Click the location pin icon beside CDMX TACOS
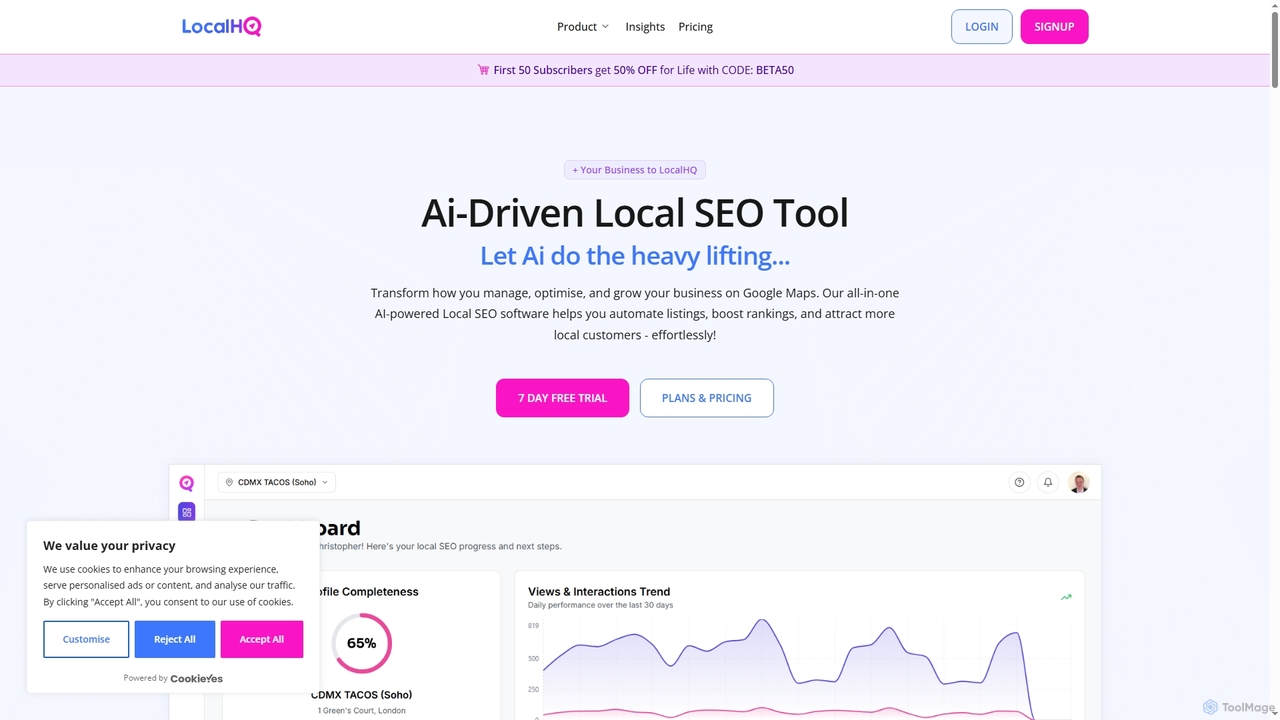This screenshot has width=1280, height=720. click(x=229, y=482)
